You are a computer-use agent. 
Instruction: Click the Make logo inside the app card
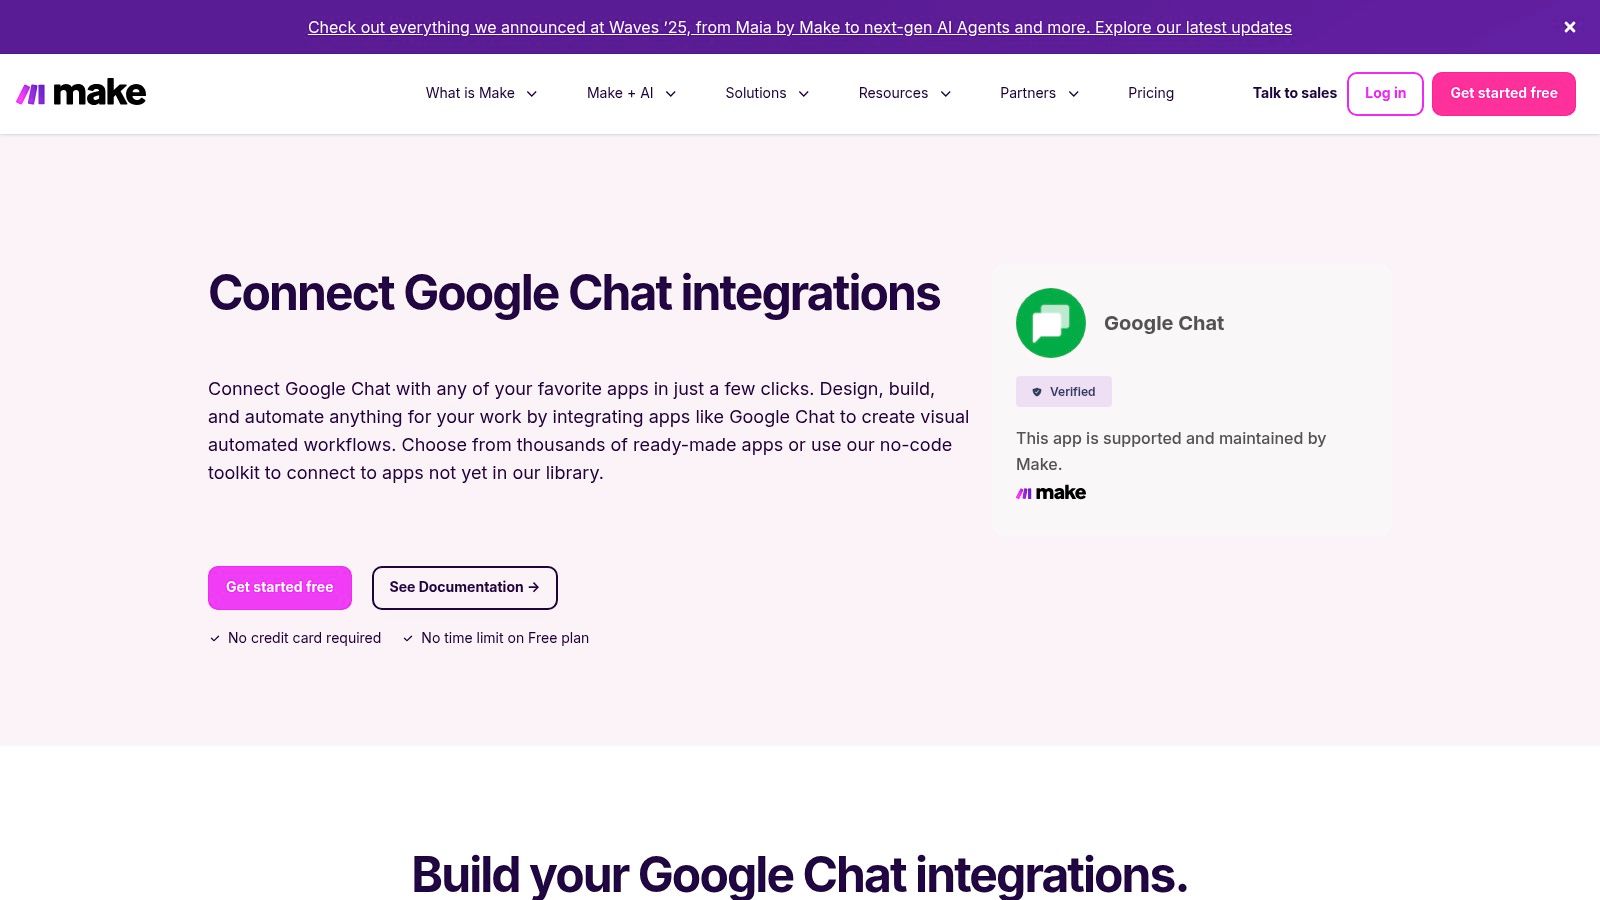point(1050,492)
